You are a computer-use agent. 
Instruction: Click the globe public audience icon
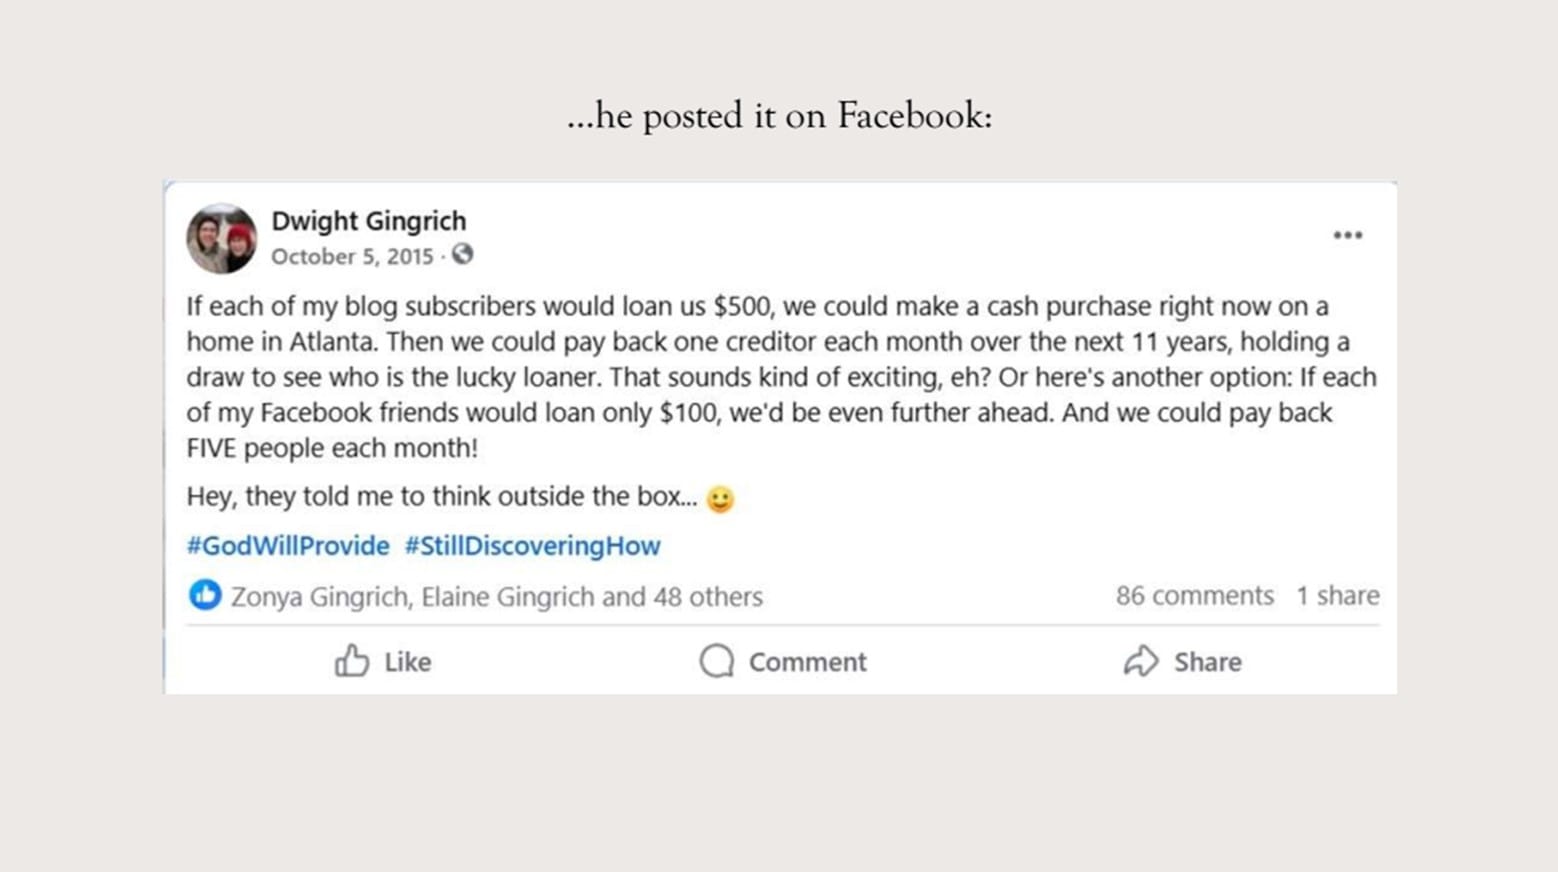[x=462, y=255]
